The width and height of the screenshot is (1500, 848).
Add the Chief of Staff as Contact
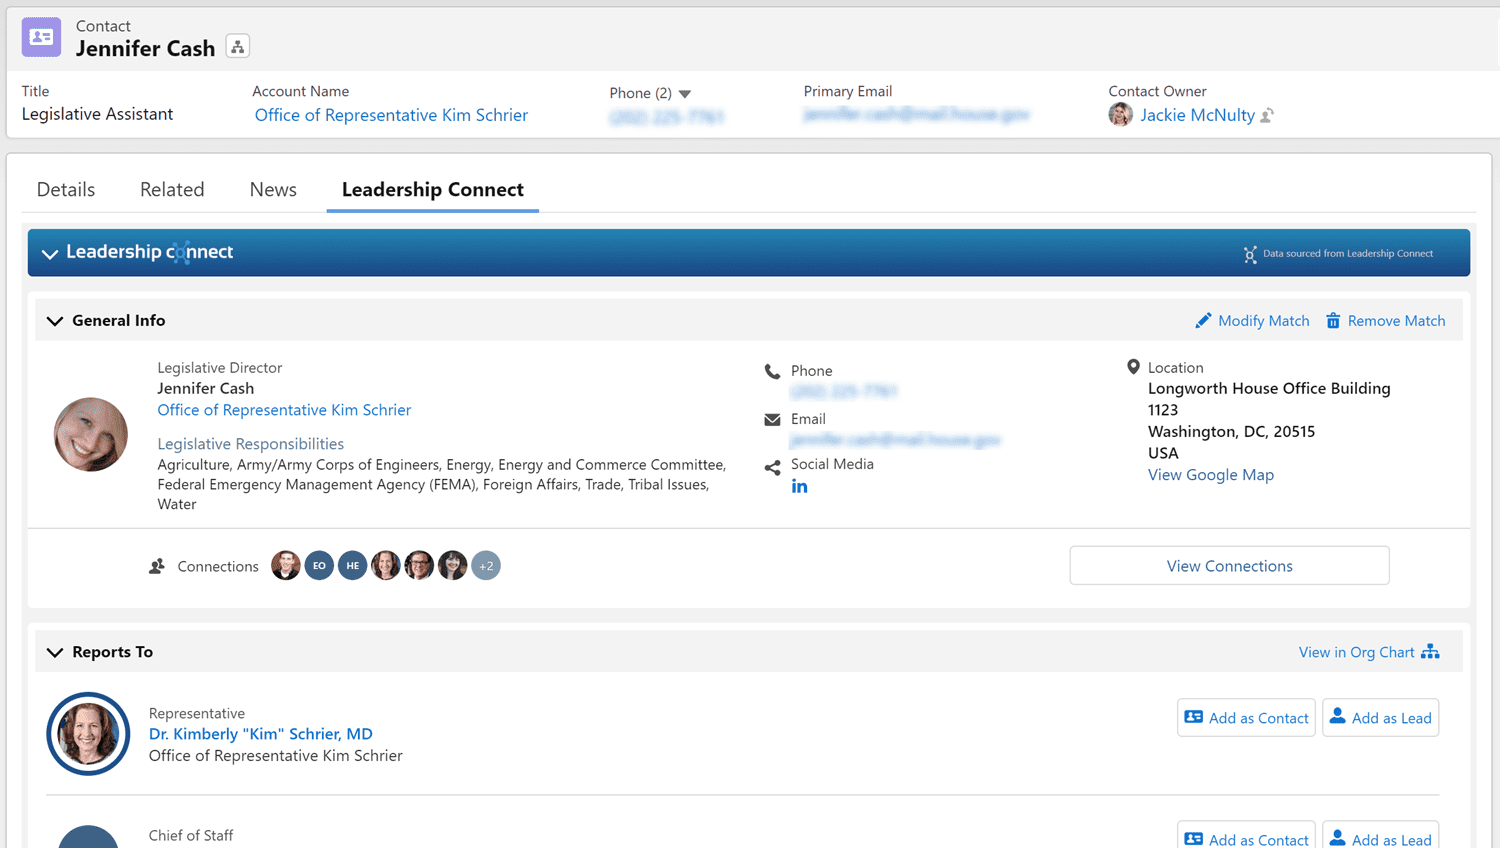coord(1246,836)
